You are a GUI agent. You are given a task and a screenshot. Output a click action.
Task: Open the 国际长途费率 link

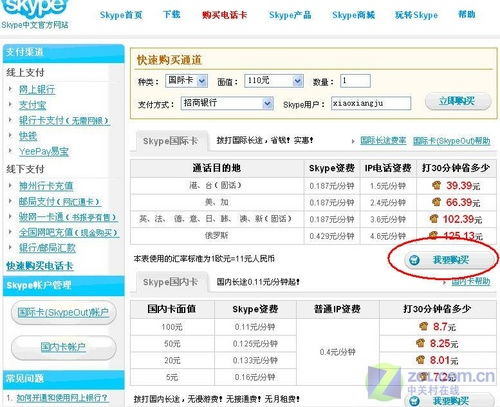[383, 141]
